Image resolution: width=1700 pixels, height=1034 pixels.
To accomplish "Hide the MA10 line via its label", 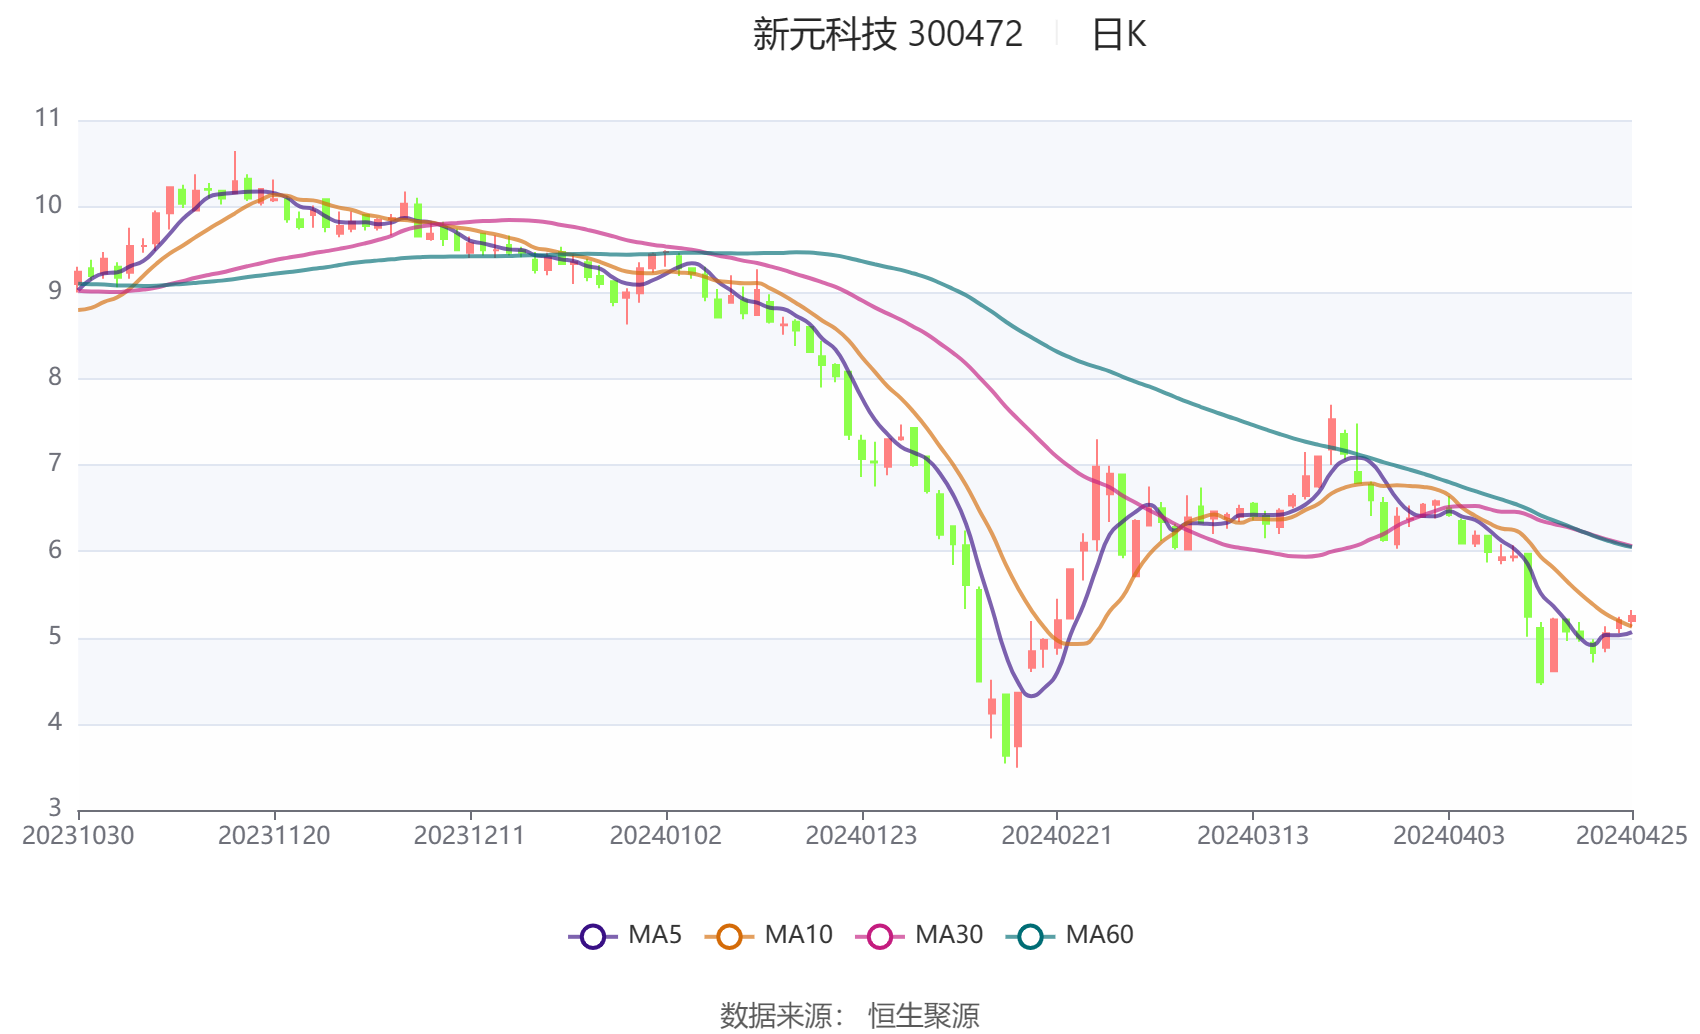I will coord(798,935).
